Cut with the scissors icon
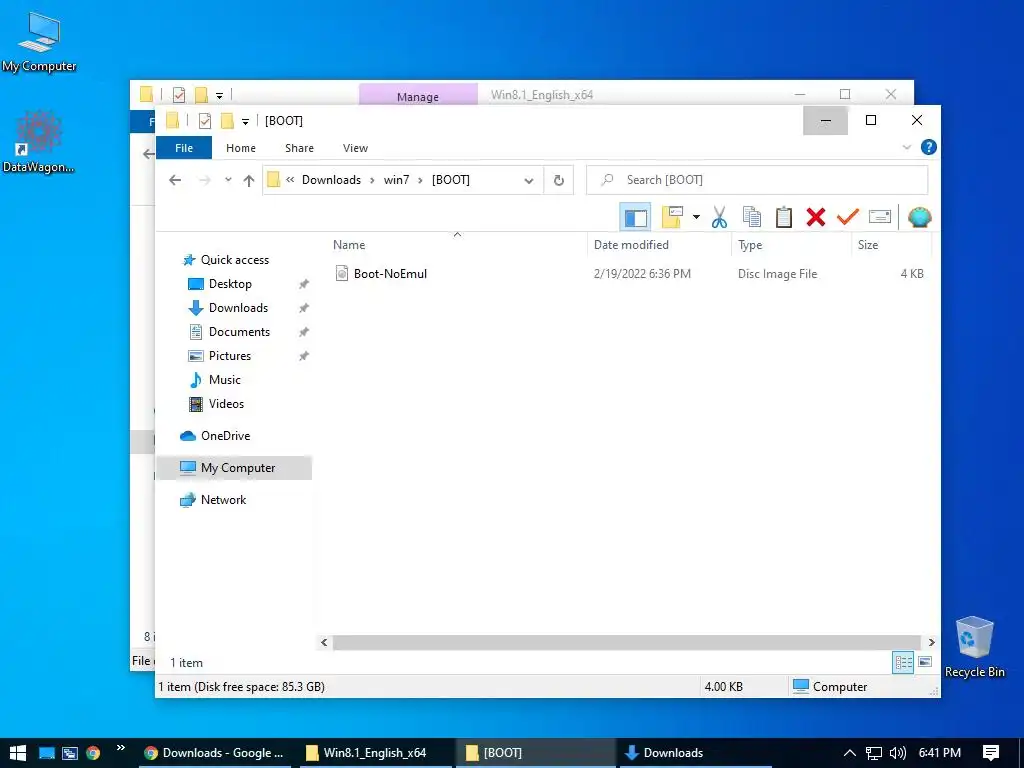The image size is (1024, 768). click(719, 217)
